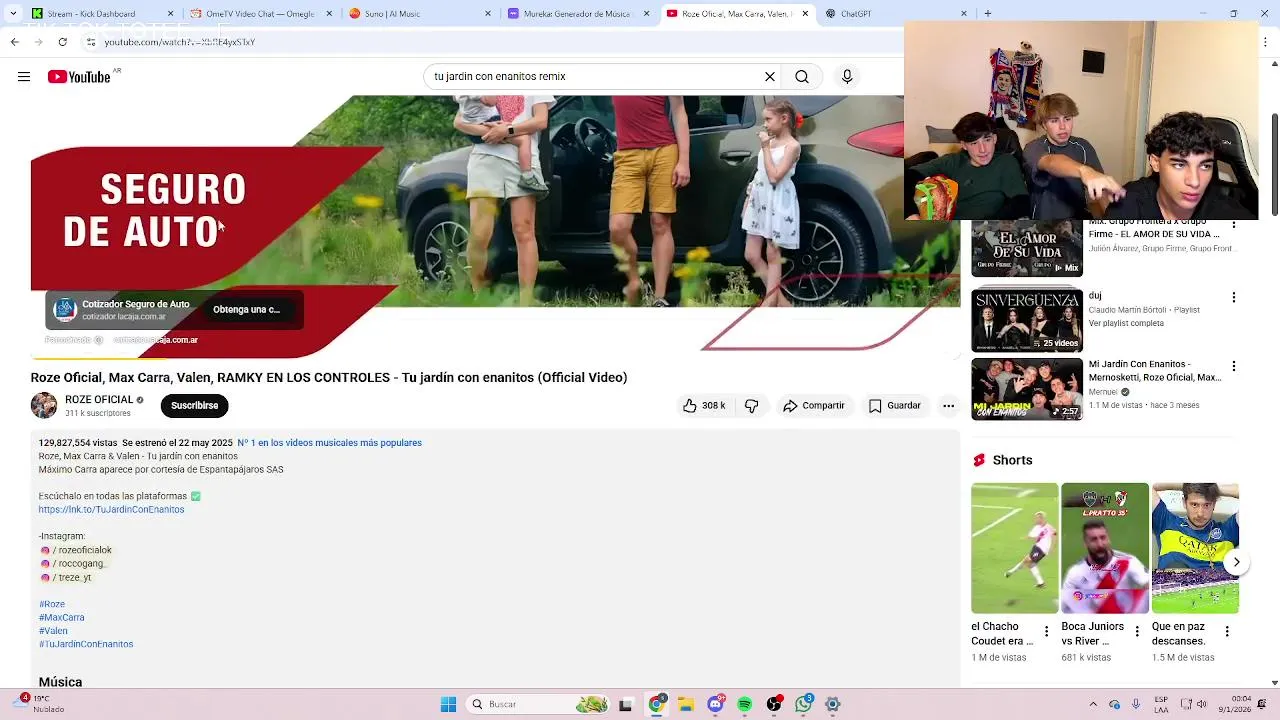
Task: Open options for Boca Juniors vs River short
Action: coord(1137,632)
